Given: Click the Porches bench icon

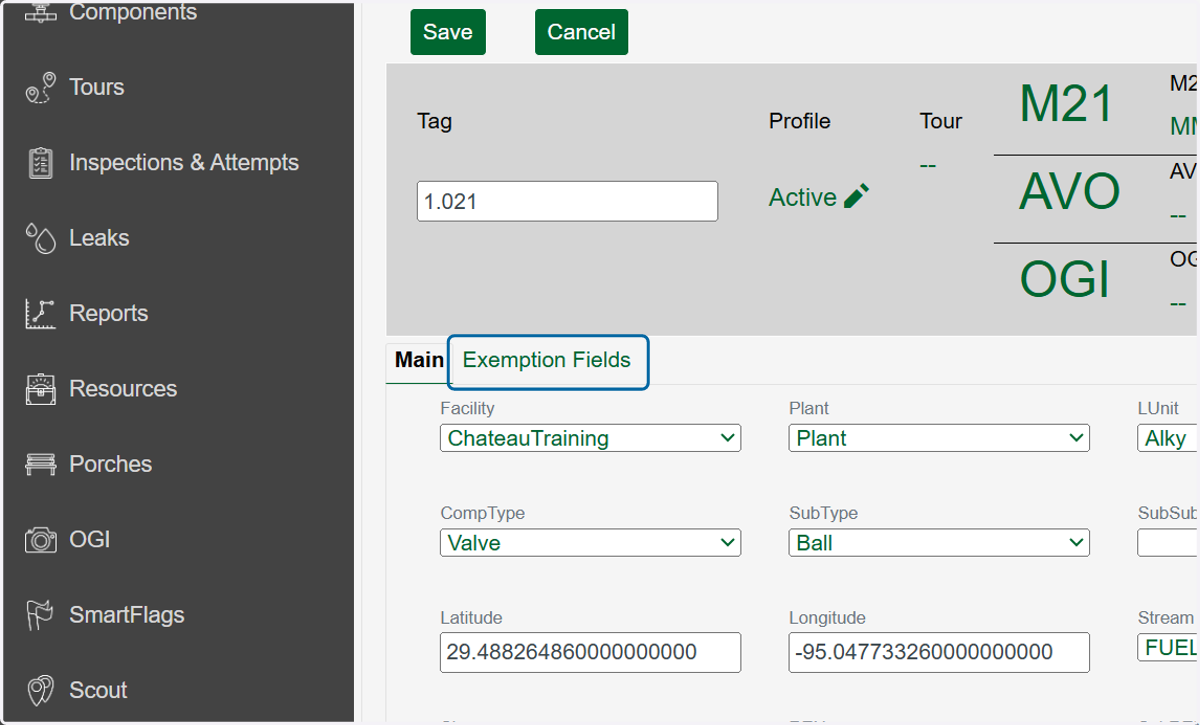Looking at the screenshot, I should pyautogui.click(x=40, y=464).
